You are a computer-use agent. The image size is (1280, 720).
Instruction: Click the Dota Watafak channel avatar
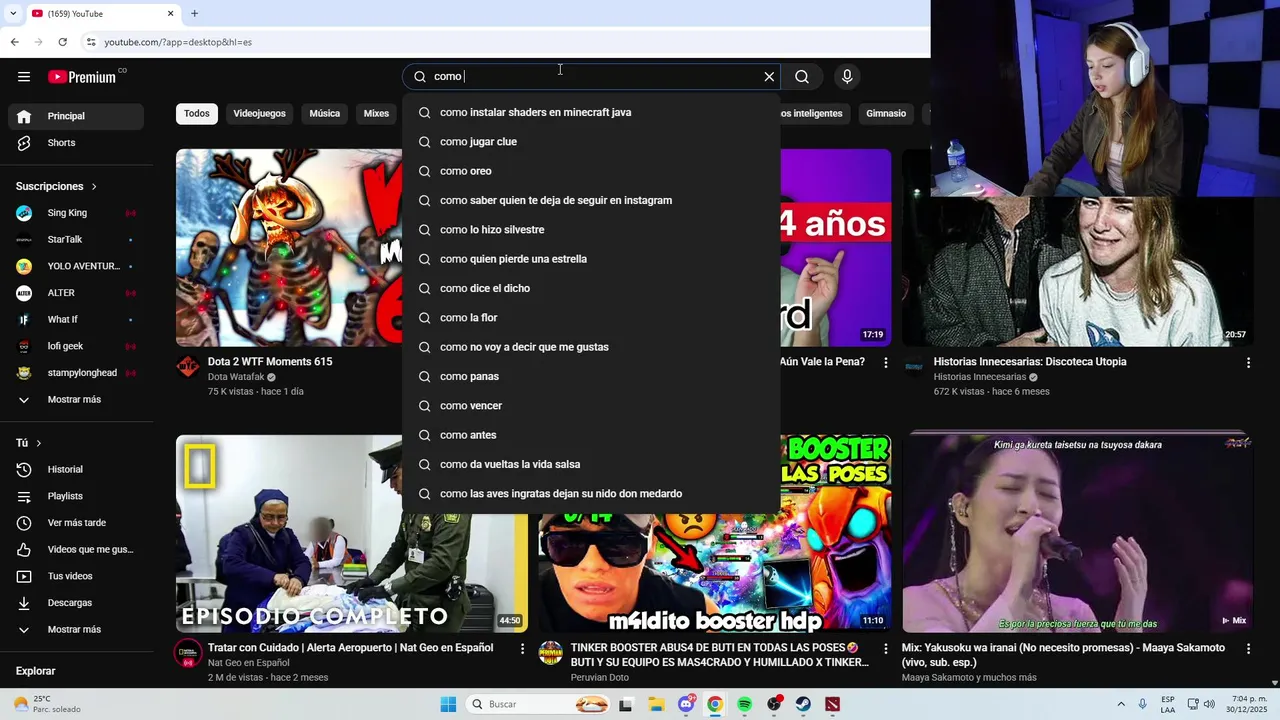pos(188,367)
